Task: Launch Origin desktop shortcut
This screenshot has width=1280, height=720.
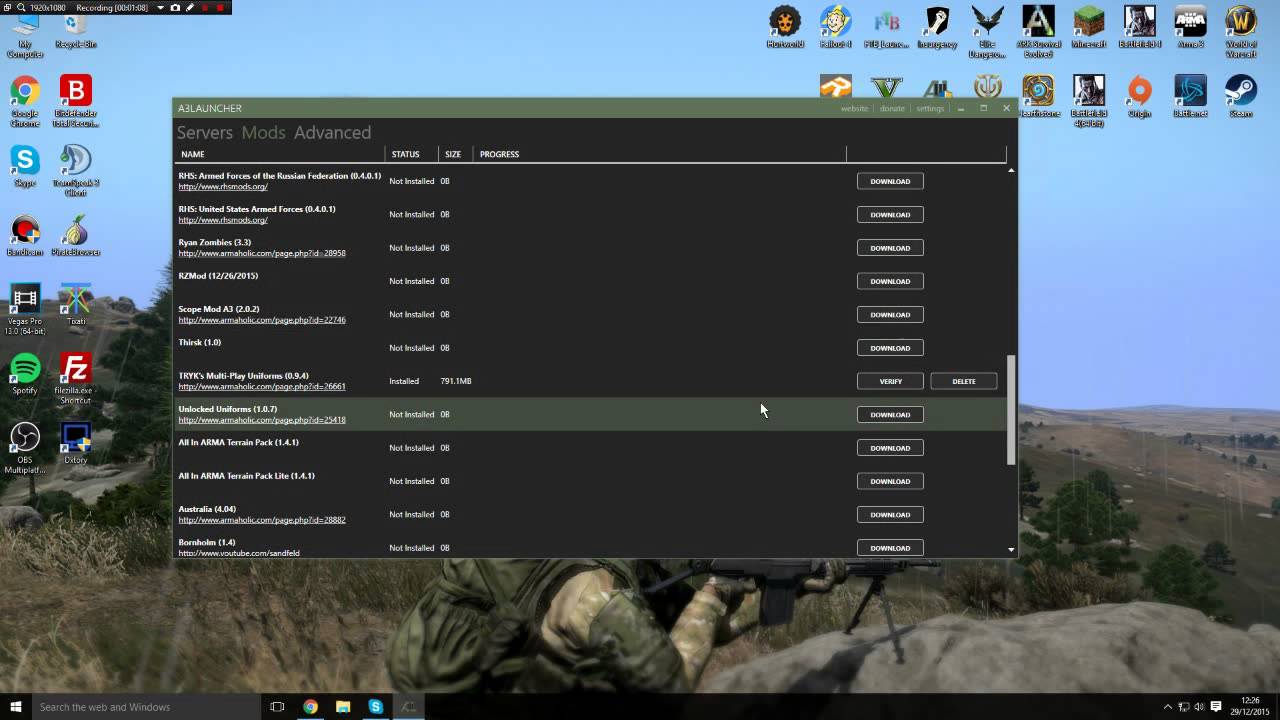Action: (1140, 97)
